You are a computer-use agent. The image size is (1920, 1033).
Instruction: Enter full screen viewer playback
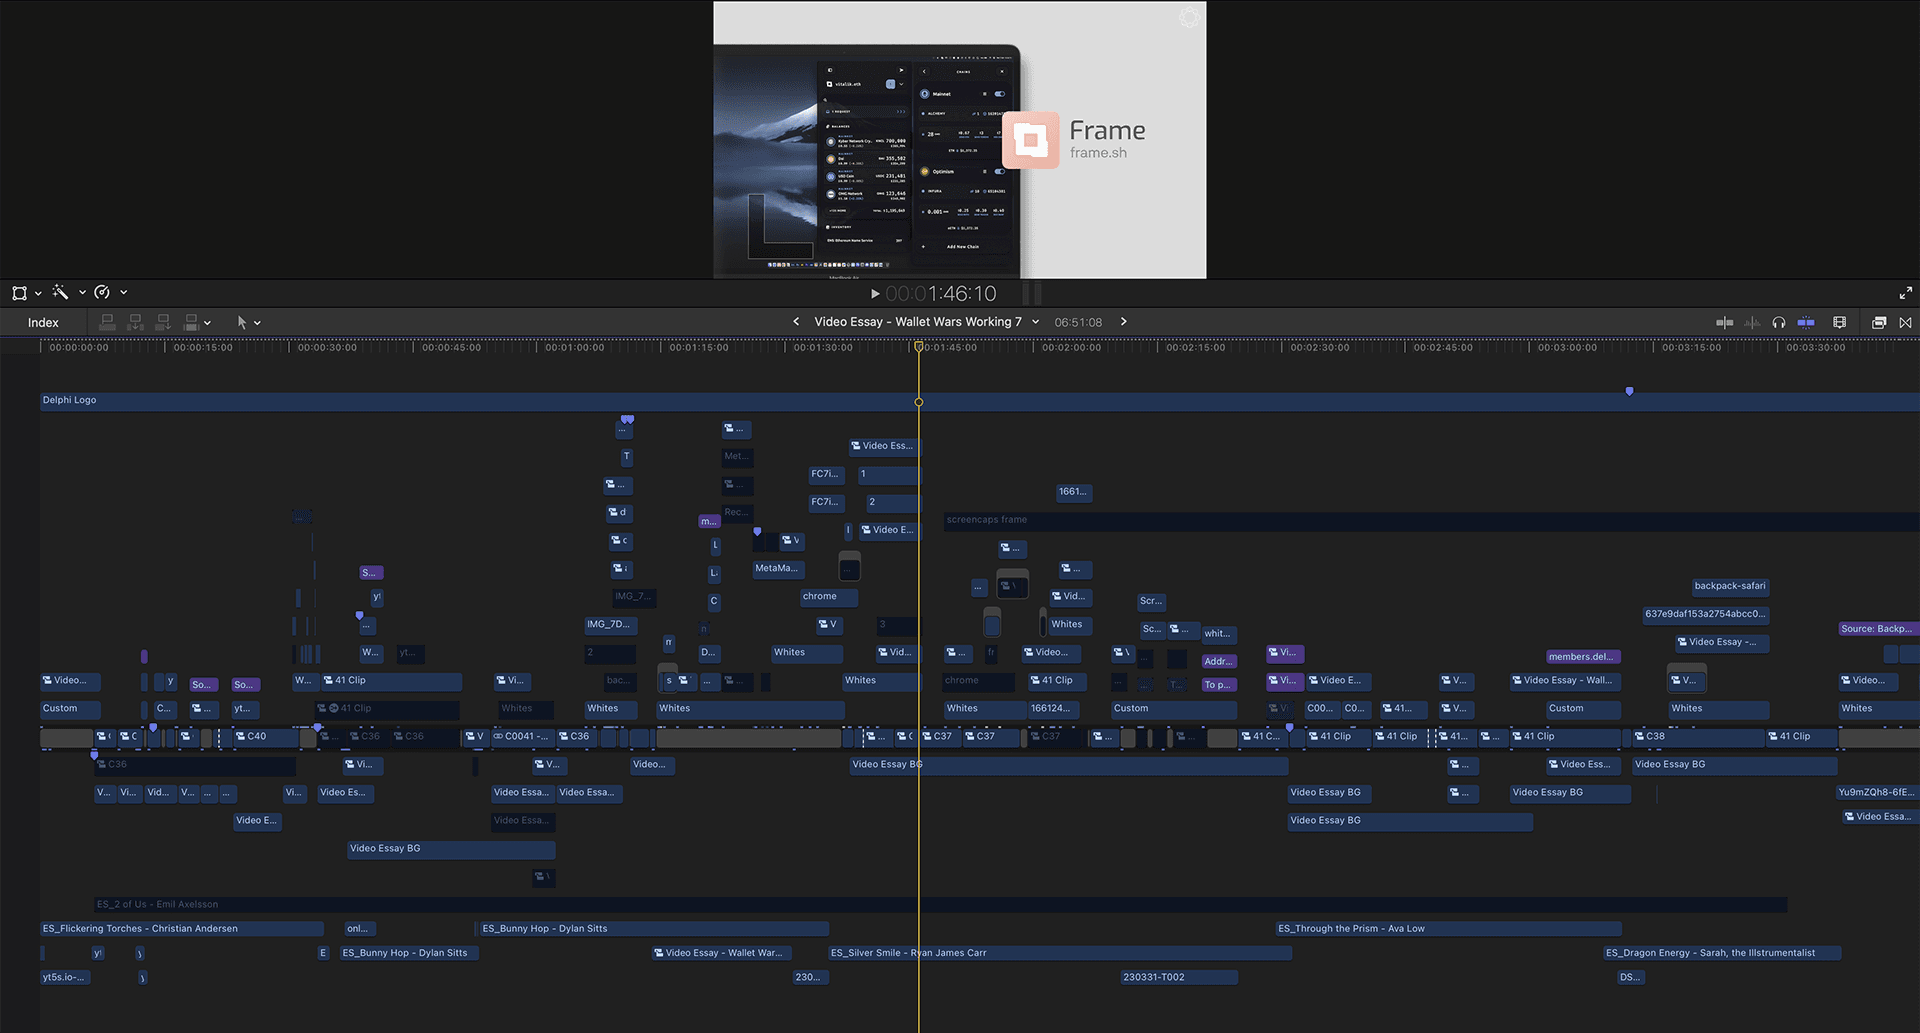(1905, 293)
